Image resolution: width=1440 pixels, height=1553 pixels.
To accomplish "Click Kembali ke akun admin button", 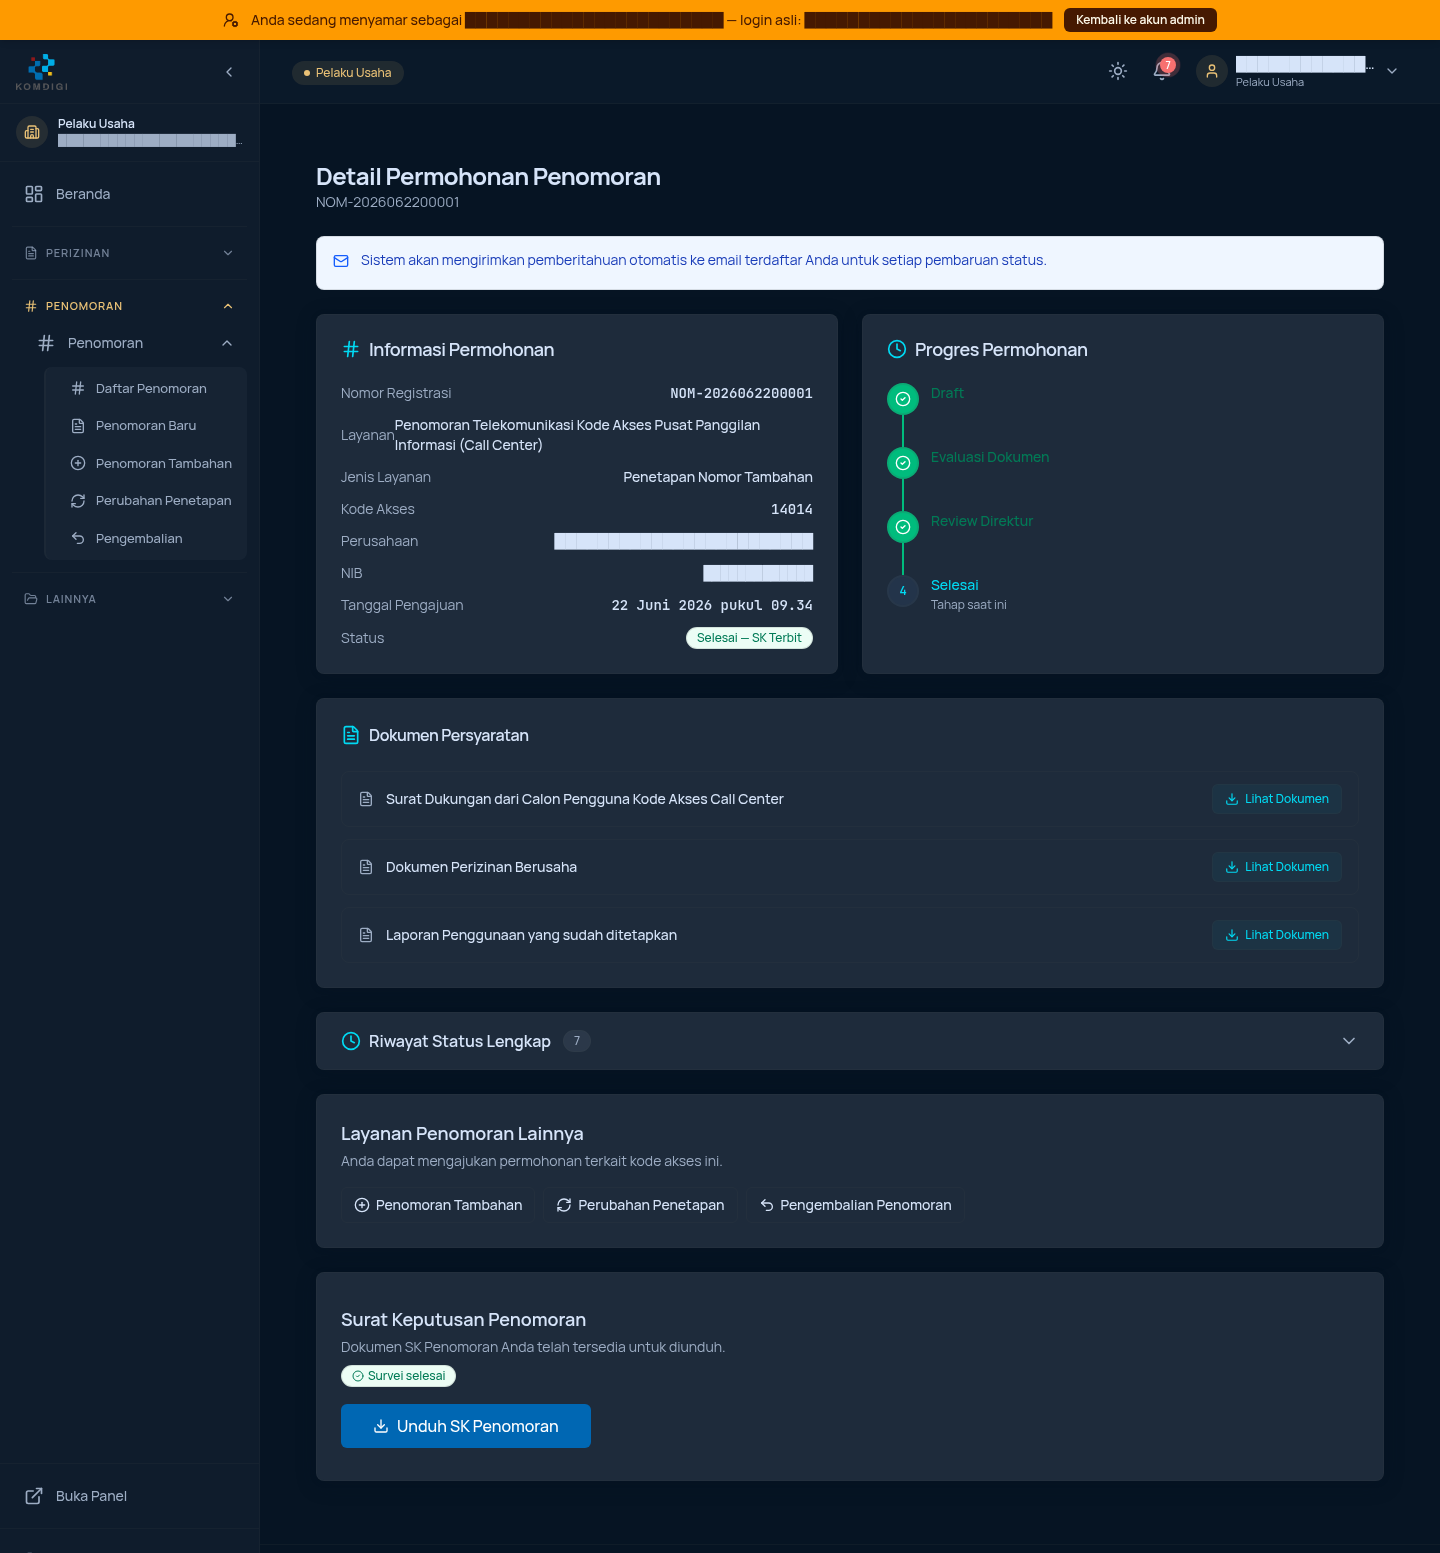I will point(1140,20).
